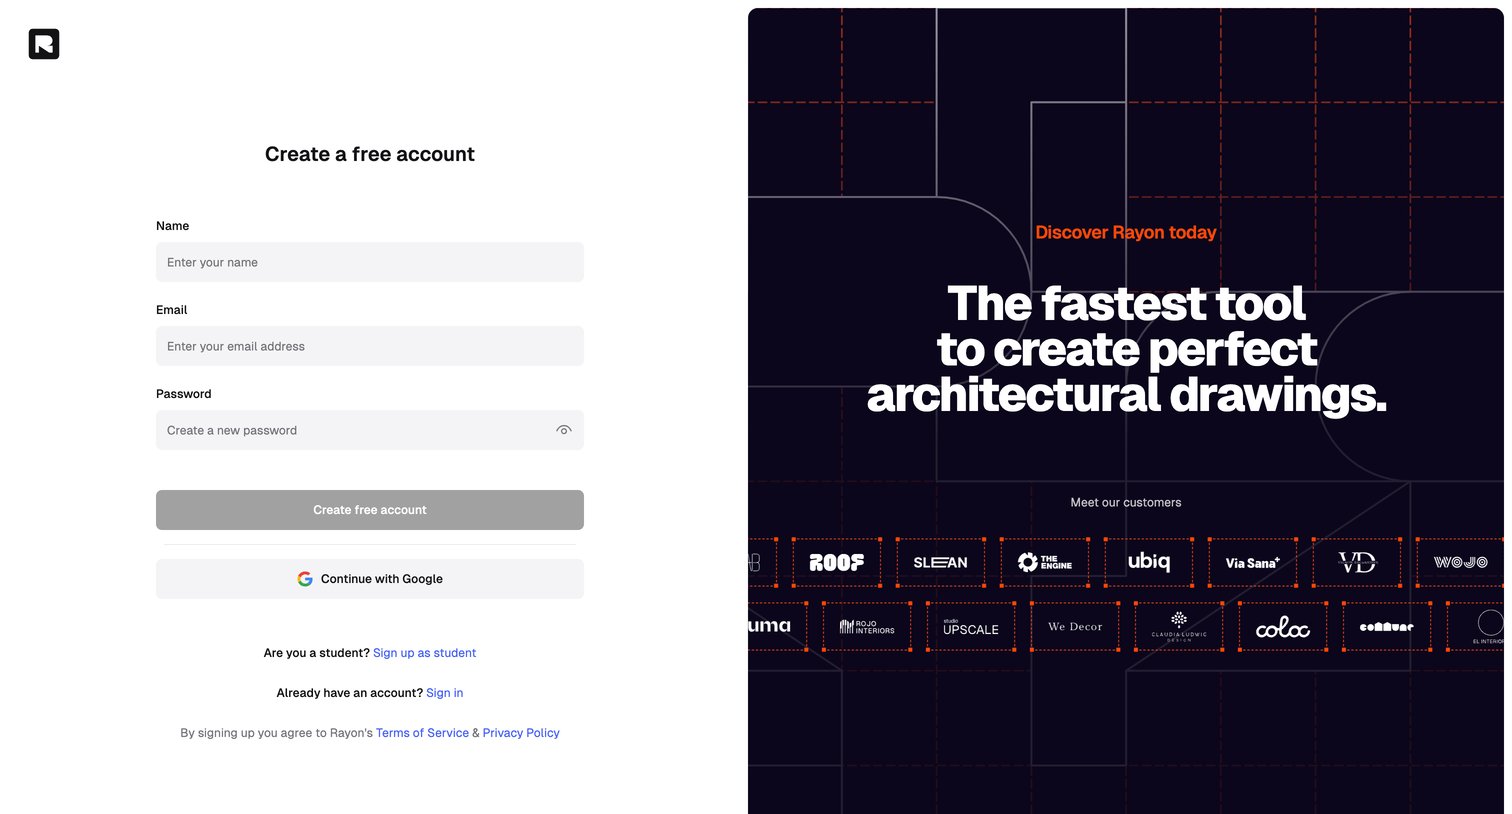Click the coloc customer logo
1512x814 pixels.
point(1283,626)
